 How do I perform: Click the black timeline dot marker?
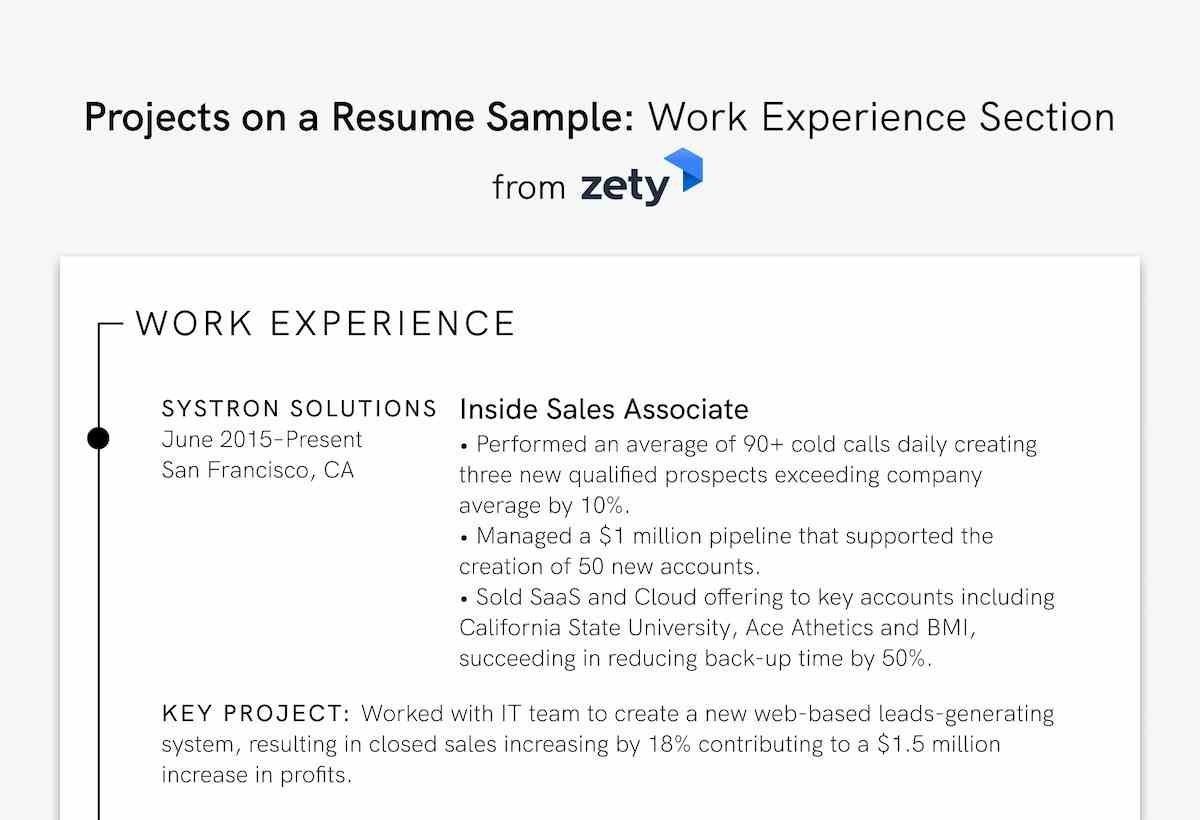pyautogui.click(x=98, y=438)
